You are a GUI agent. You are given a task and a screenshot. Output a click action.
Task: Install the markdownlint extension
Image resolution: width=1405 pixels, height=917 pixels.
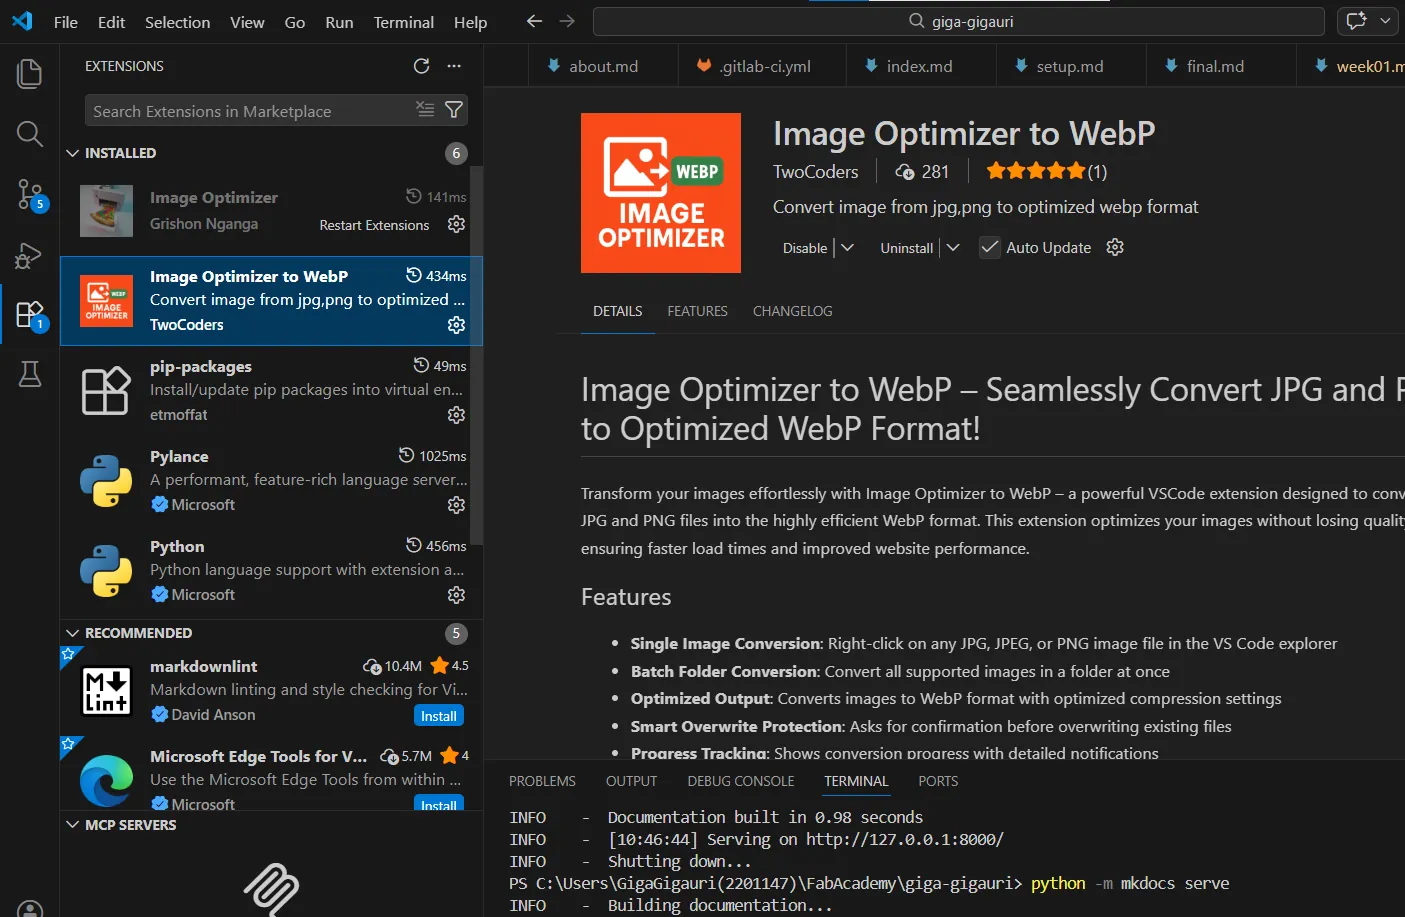point(438,716)
